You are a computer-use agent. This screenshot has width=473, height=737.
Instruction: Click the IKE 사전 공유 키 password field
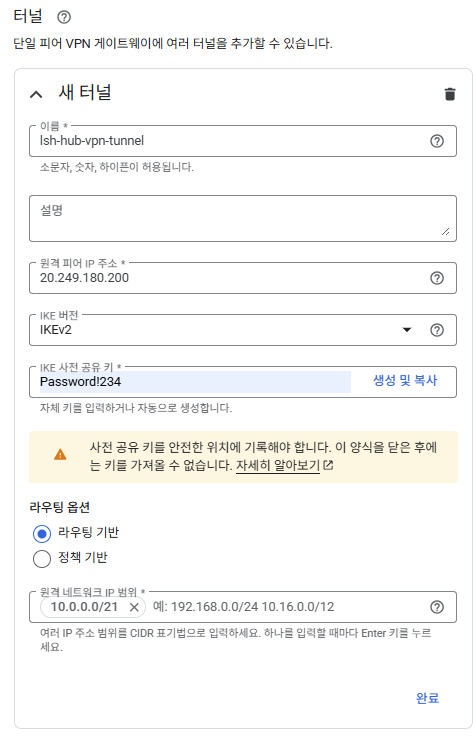click(195, 382)
